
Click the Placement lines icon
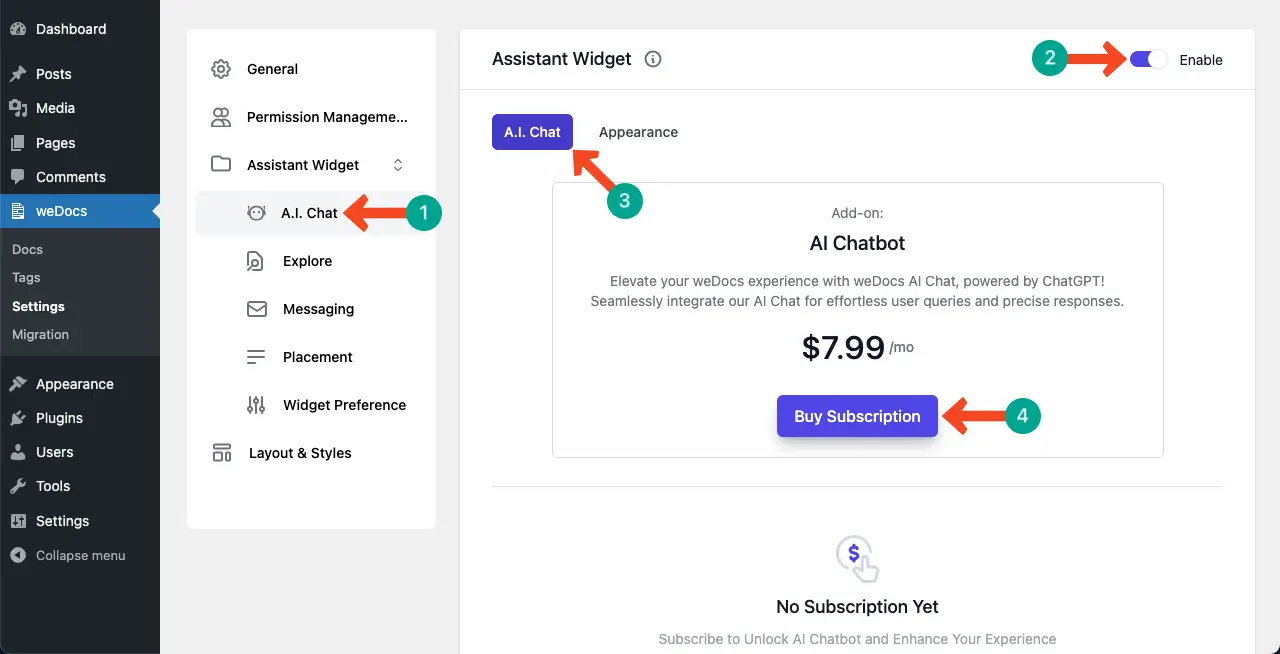tap(256, 357)
